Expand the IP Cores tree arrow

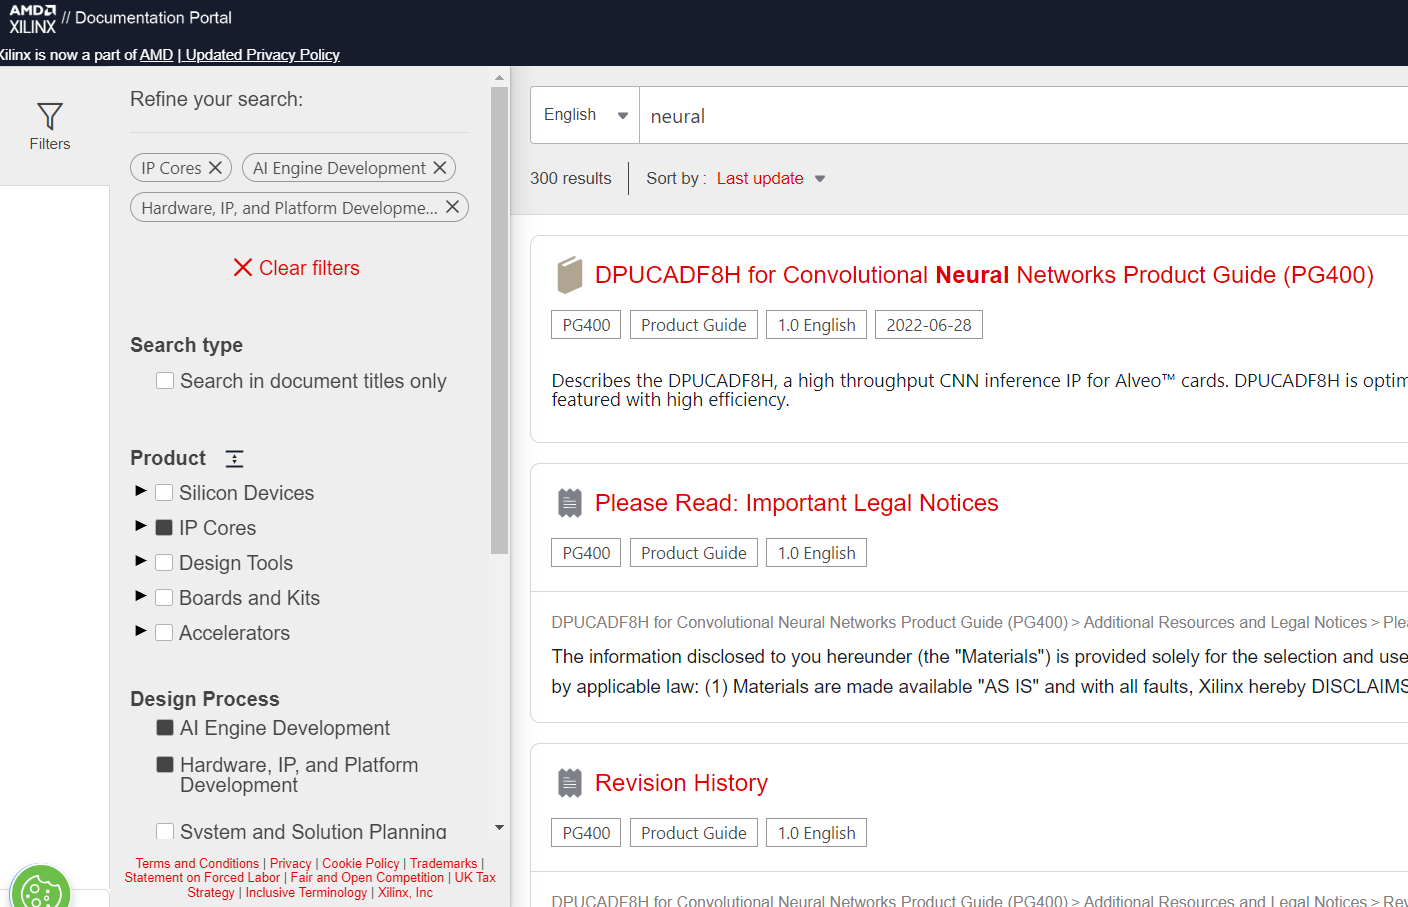[x=141, y=526]
